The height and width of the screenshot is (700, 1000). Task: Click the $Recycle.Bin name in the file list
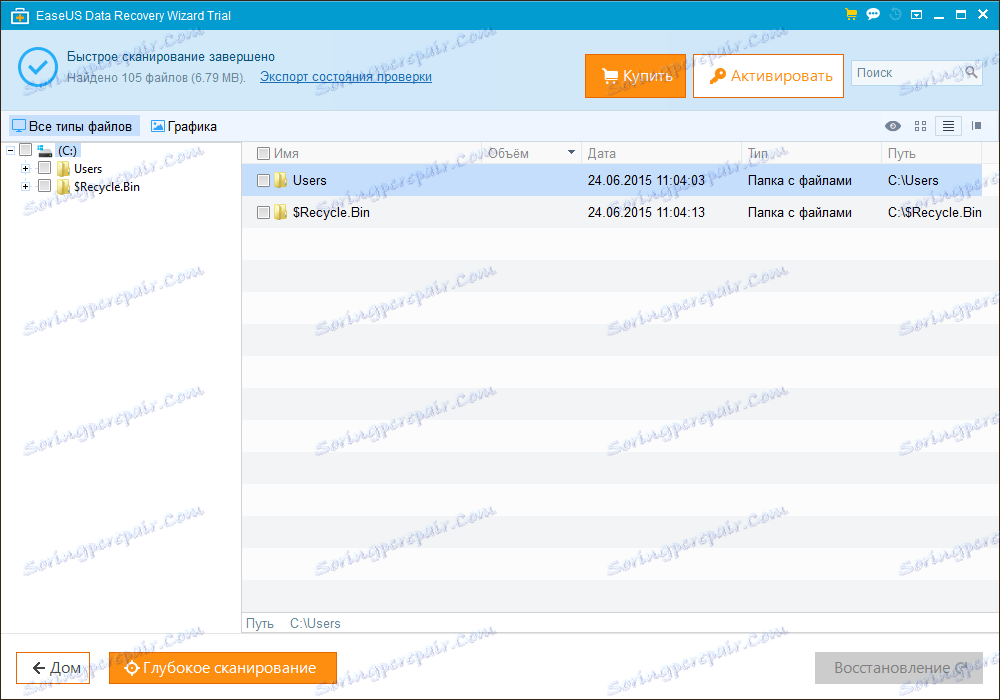[331, 212]
